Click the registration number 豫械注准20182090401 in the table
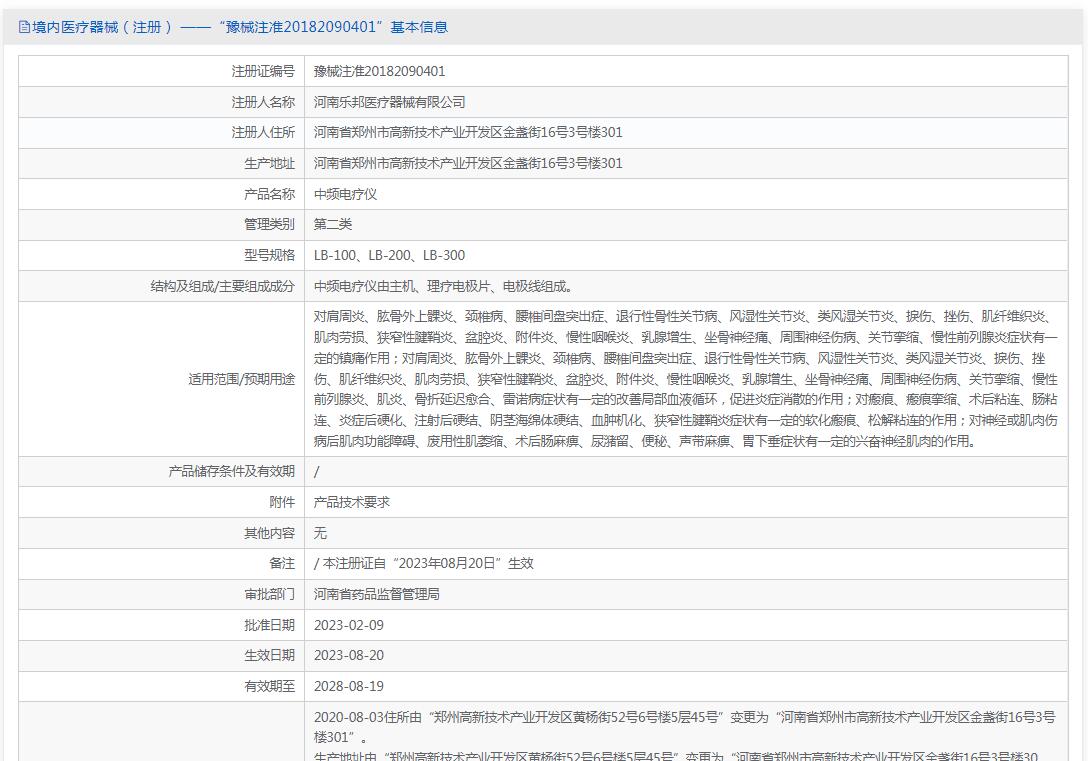 [x=379, y=71]
